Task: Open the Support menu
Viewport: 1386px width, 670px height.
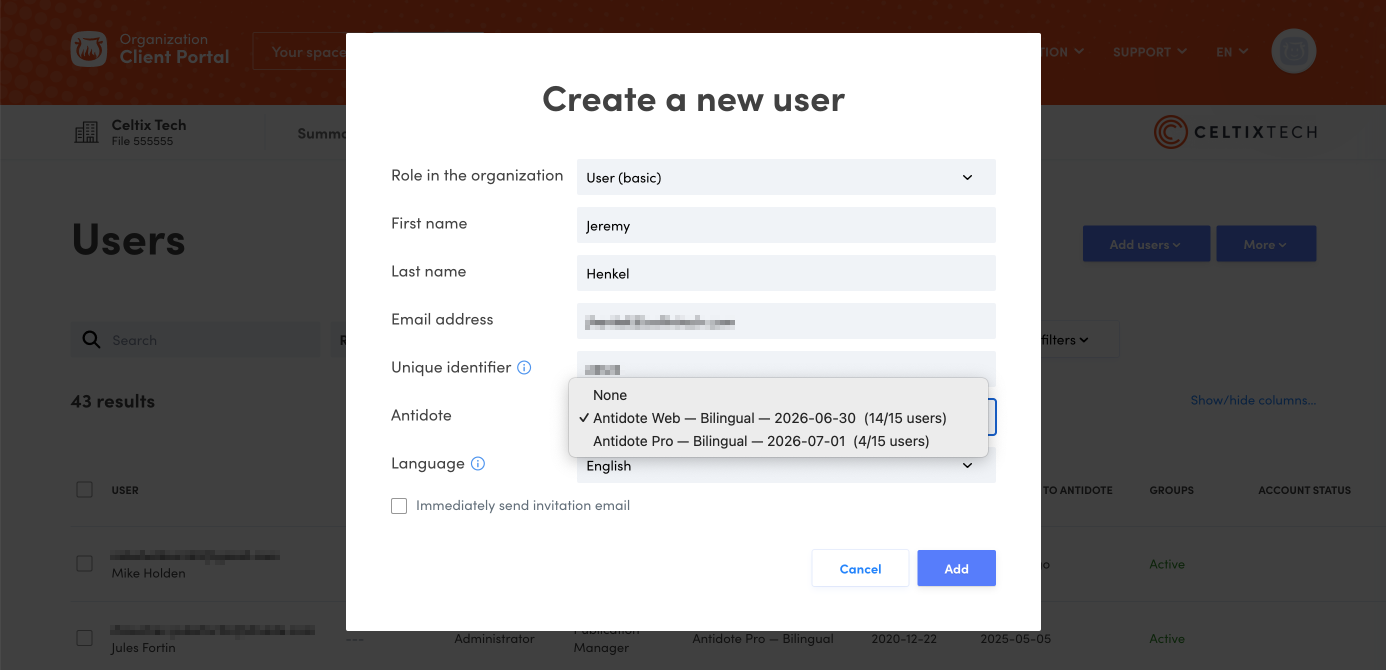Action: point(1149,52)
